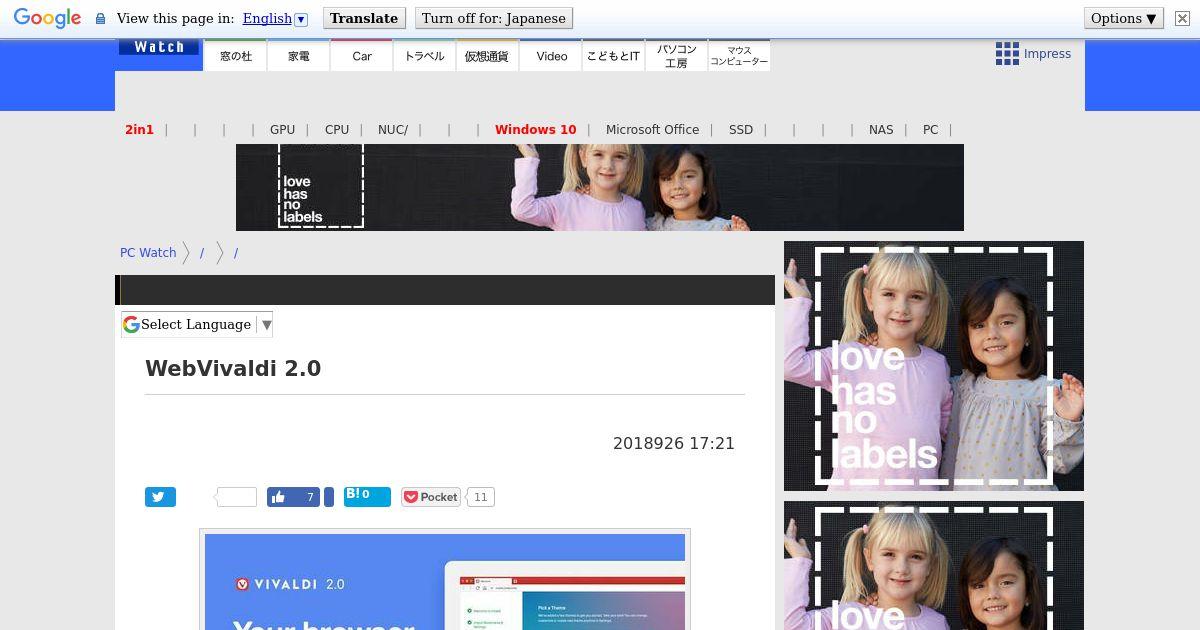This screenshot has width=1200, height=630.
Task: Share the article on Twitter
Action: (160, 497)
